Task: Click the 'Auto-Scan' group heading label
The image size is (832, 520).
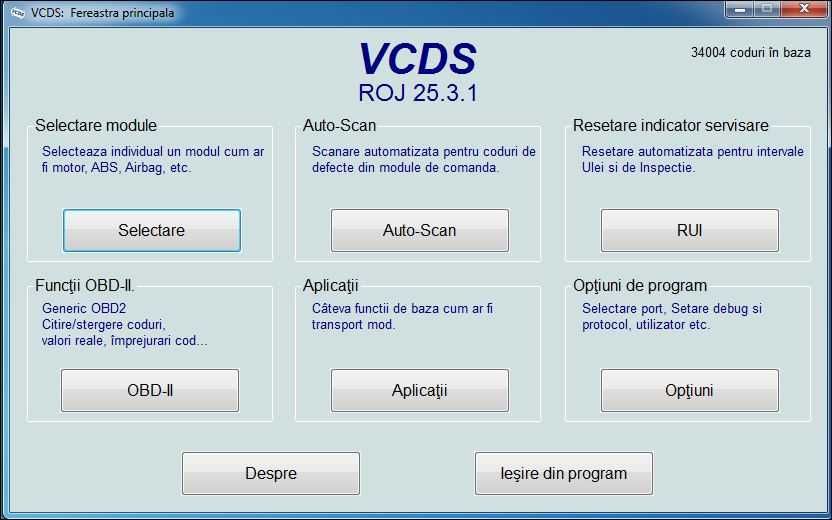Action: tap(340, 125)
